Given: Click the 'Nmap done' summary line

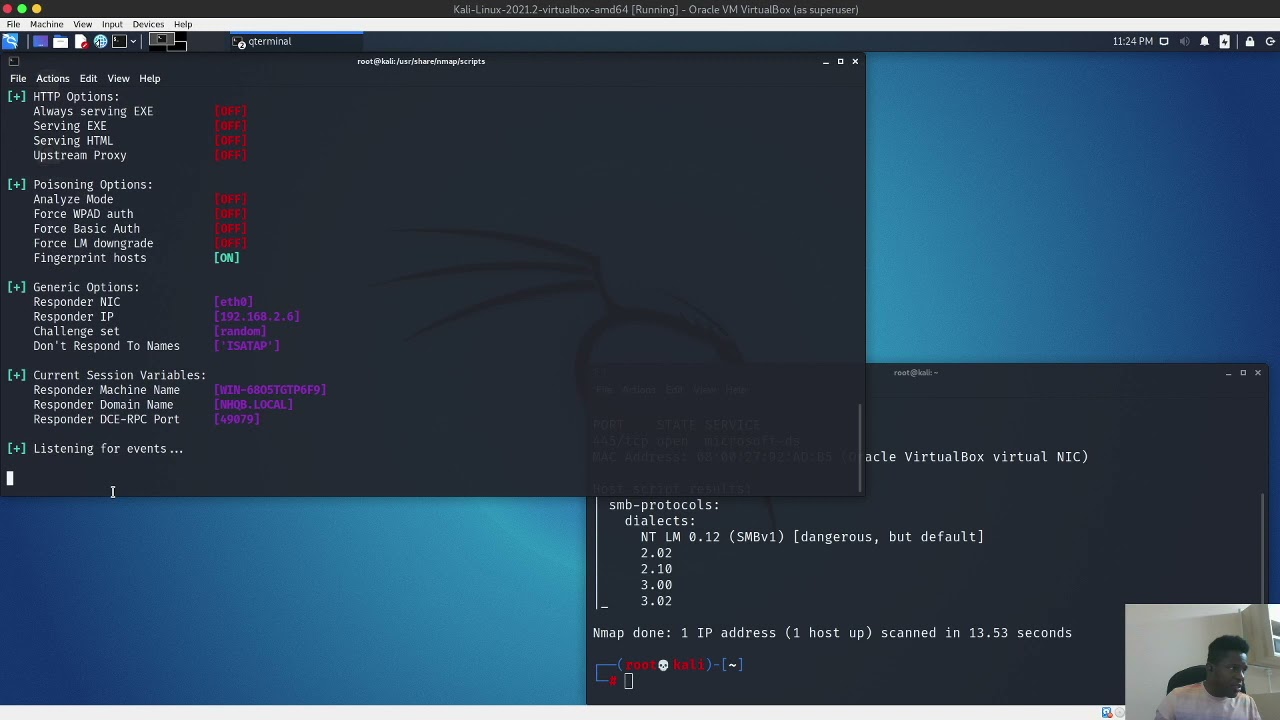Looking at the screenshot, I should (832, 633).
